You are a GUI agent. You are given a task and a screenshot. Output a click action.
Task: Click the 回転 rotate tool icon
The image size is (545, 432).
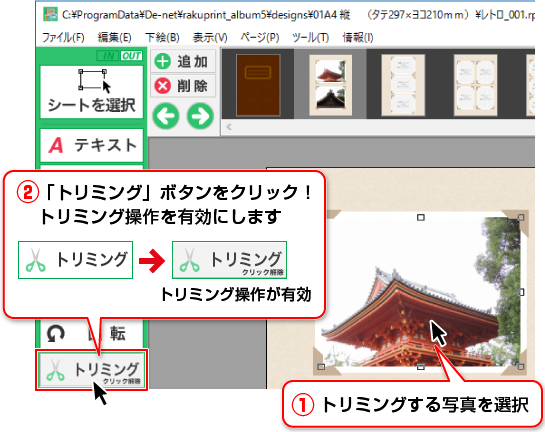coord(56,334)
